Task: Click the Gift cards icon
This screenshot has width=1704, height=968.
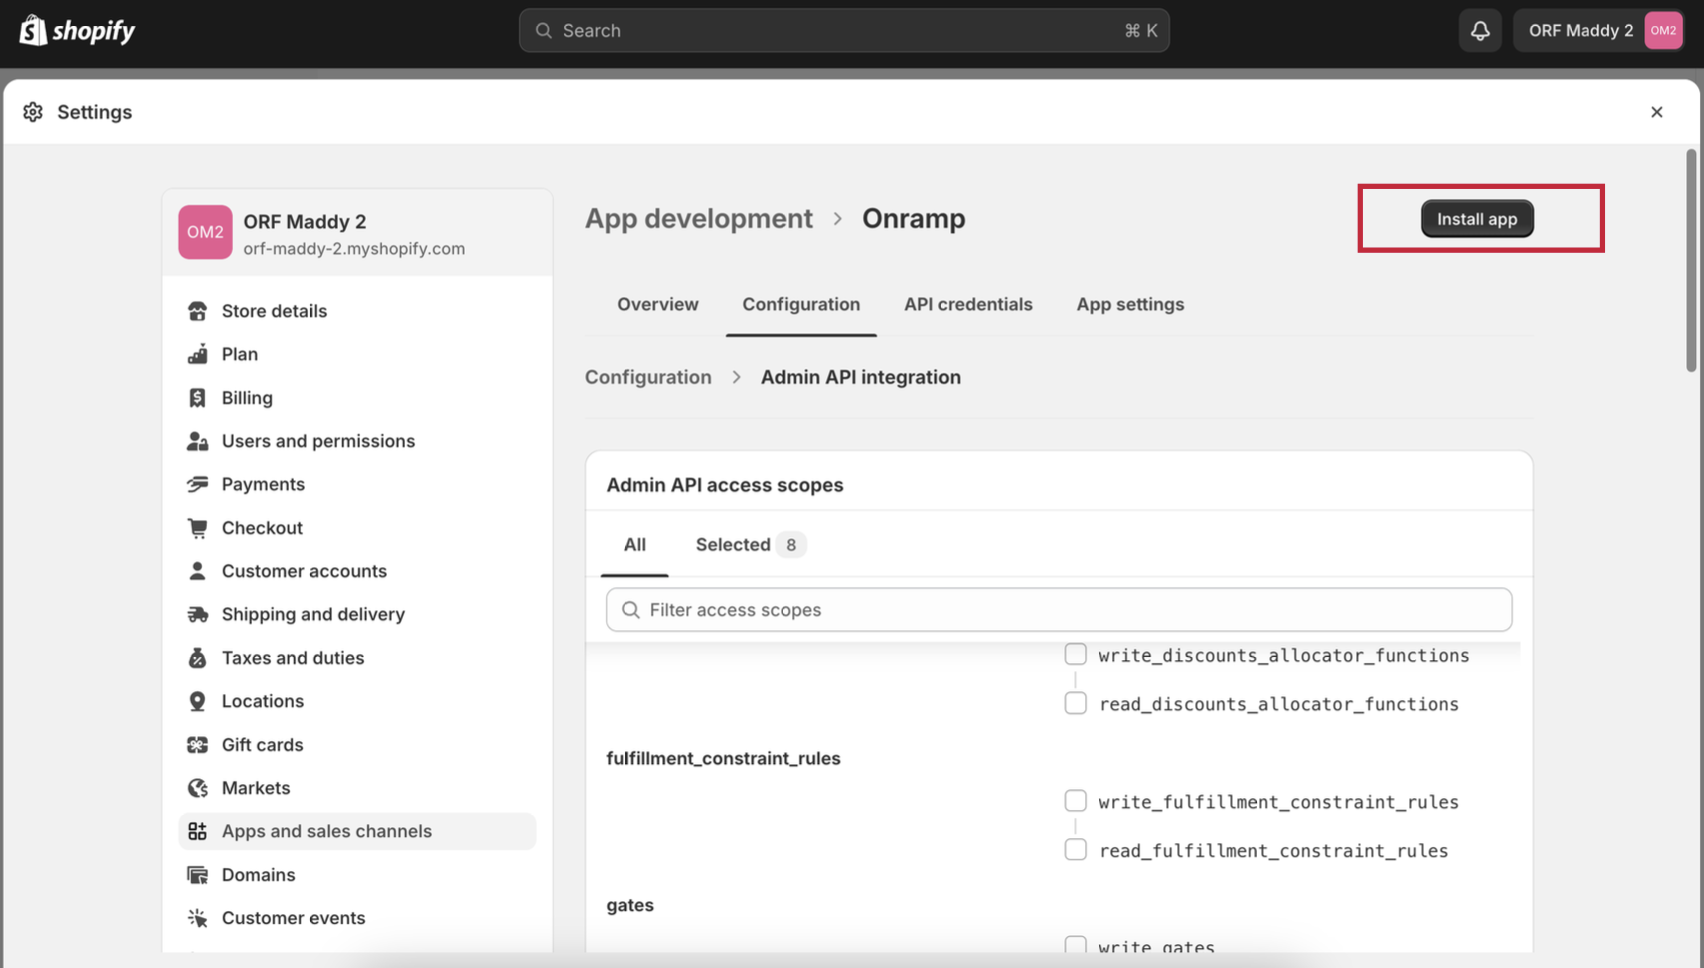Action: pyautogui.click(x=197, y=745)
